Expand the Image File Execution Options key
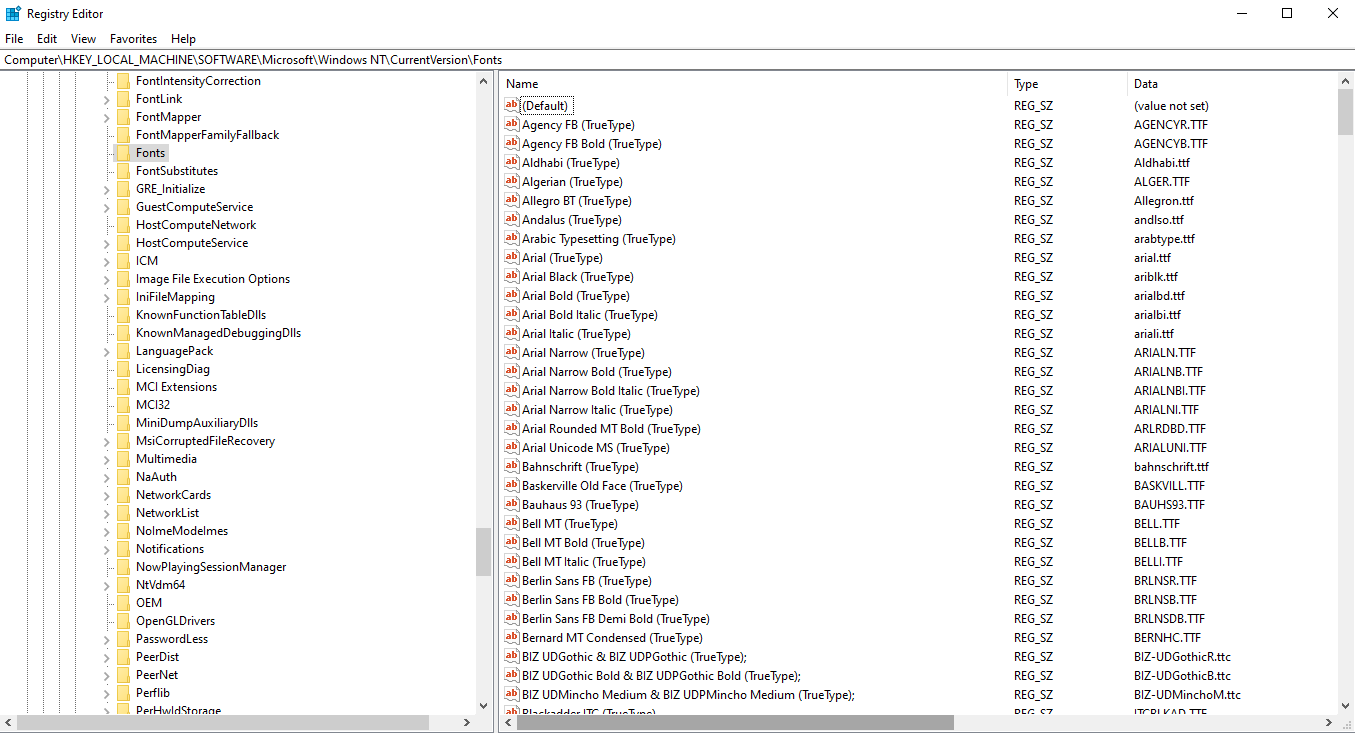The image size is (1355, 733). point(106,279)
